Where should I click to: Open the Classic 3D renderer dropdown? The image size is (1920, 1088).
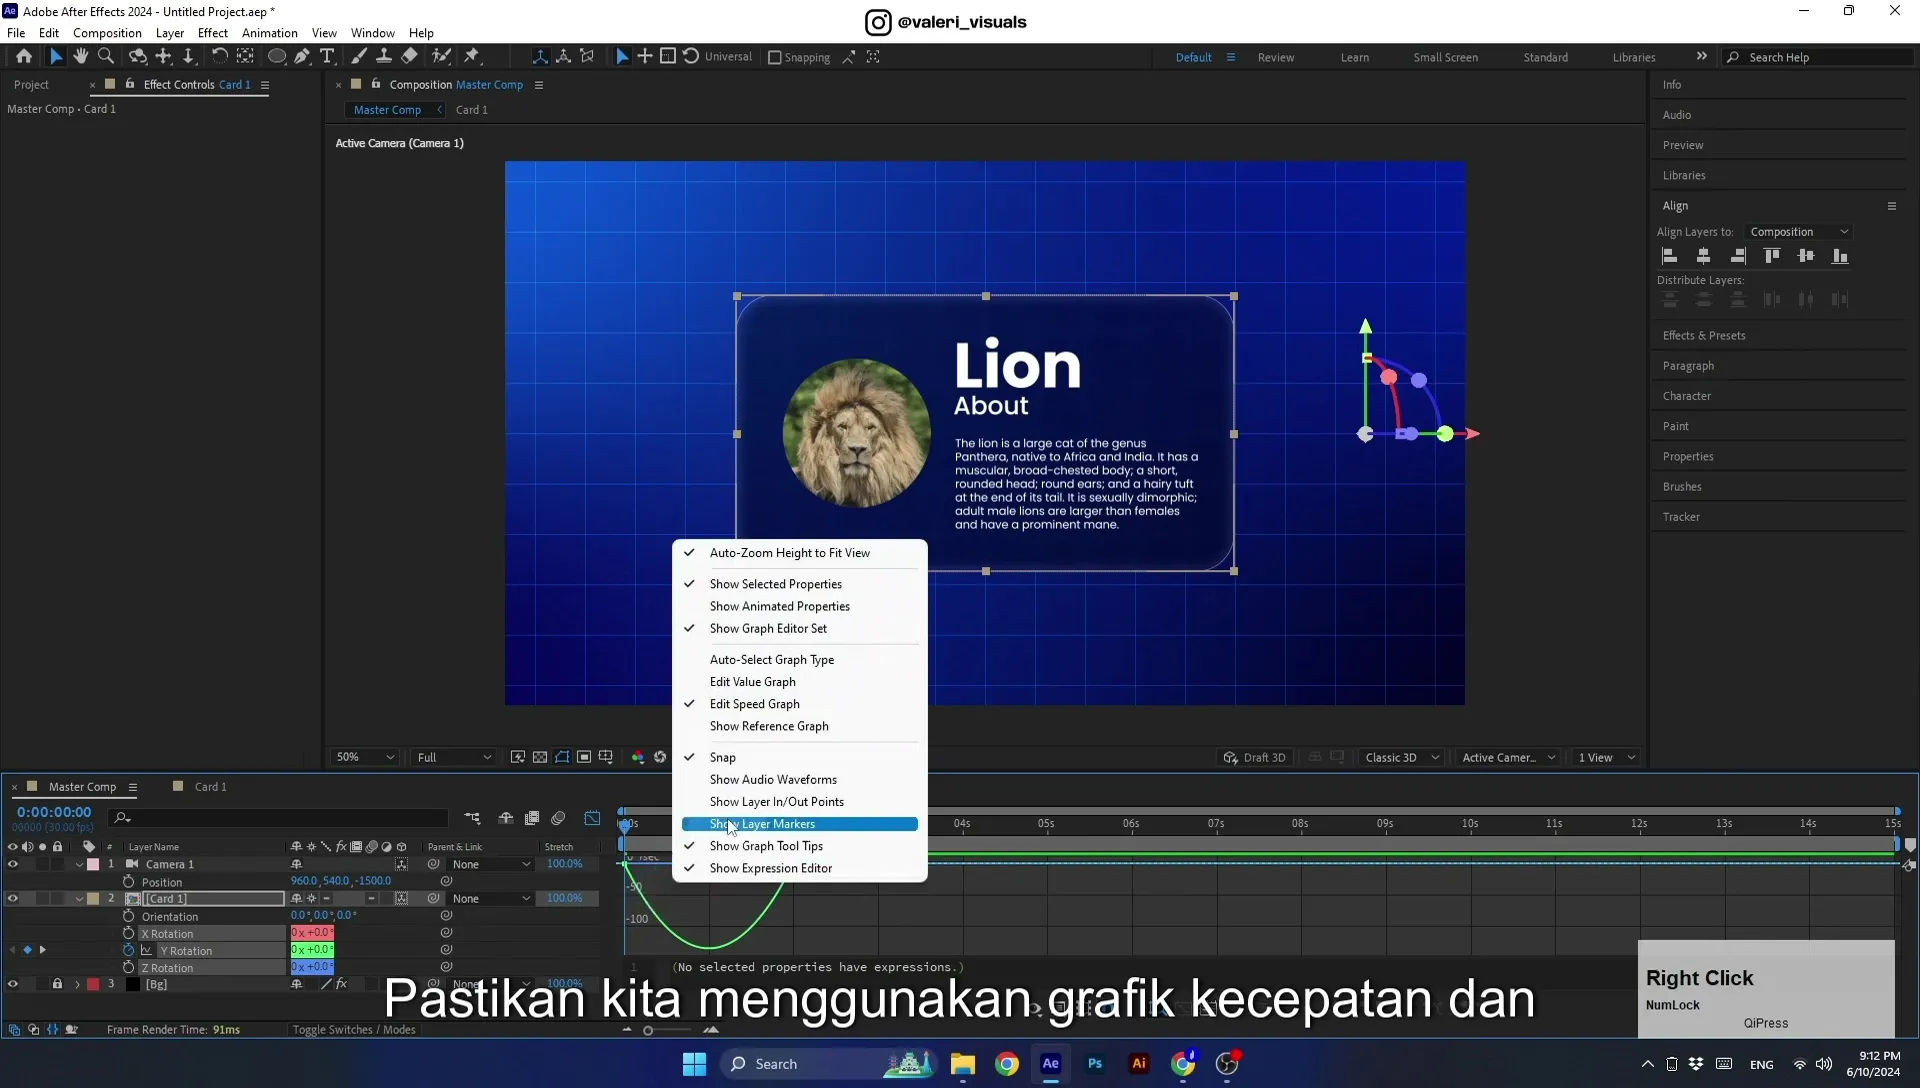pyautogui.click(x=1401, y=758)
